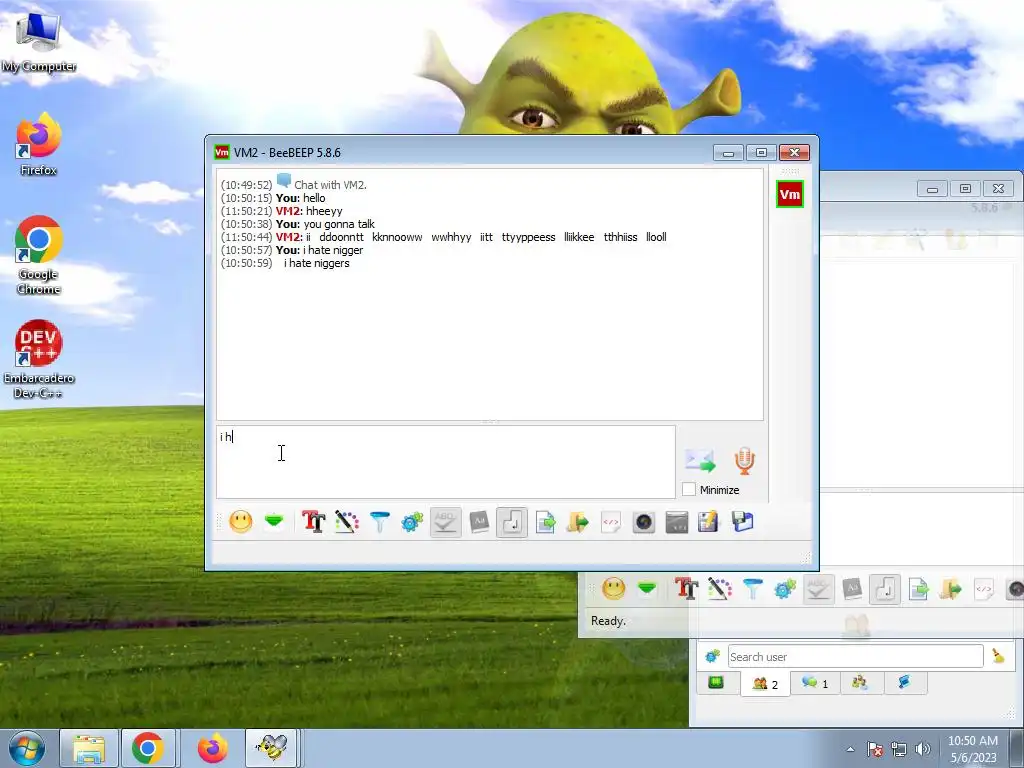Toggle Return-key-sends-message button in VM2 chat
The height and width of the screenshot is (768, 1024).
512,522
